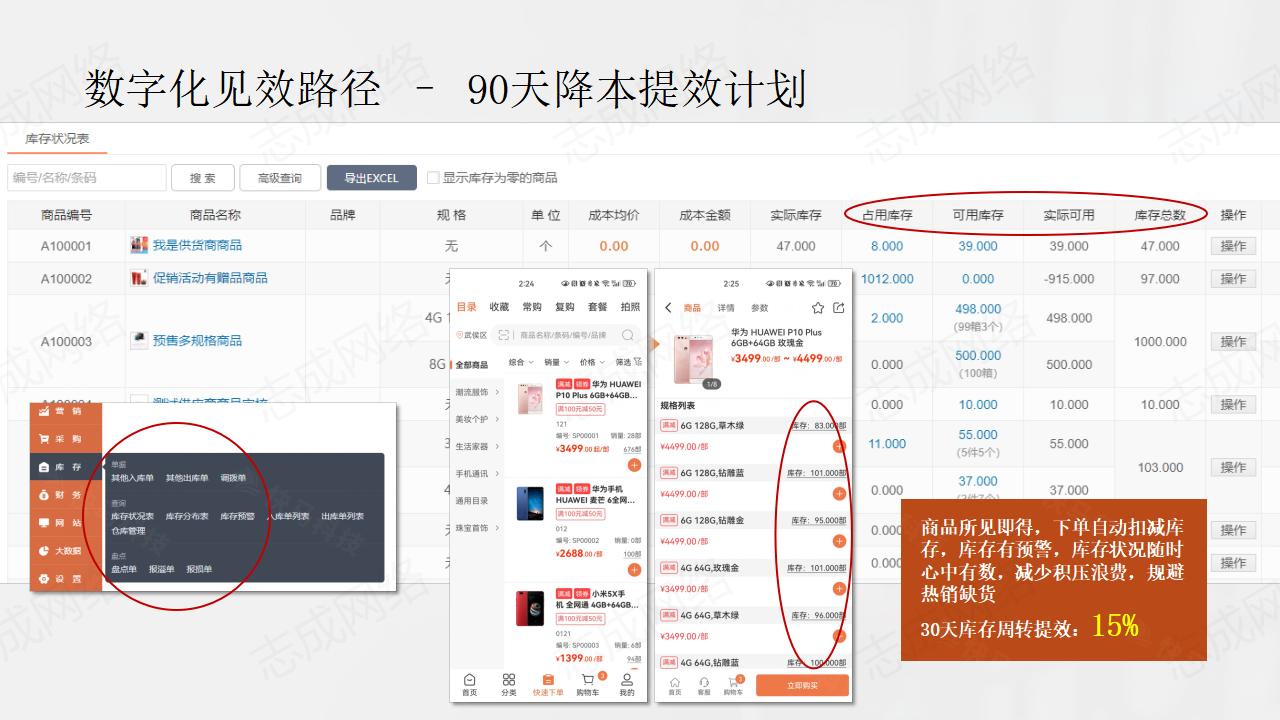Add 4G 64G 玫瑰金 spec with plus icon
The image size is (1280, 720).
coord(839,589)
